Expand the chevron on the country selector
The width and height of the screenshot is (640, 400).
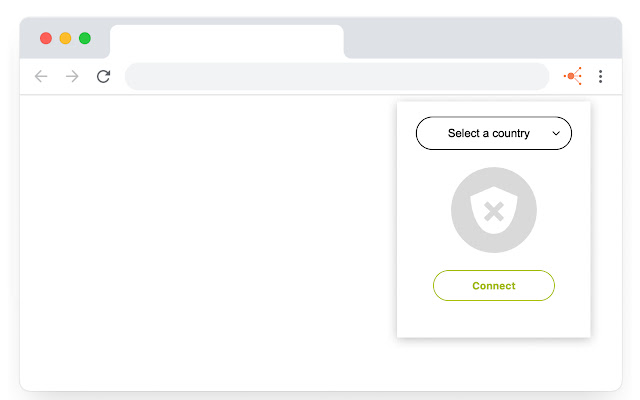pos(556,133)
